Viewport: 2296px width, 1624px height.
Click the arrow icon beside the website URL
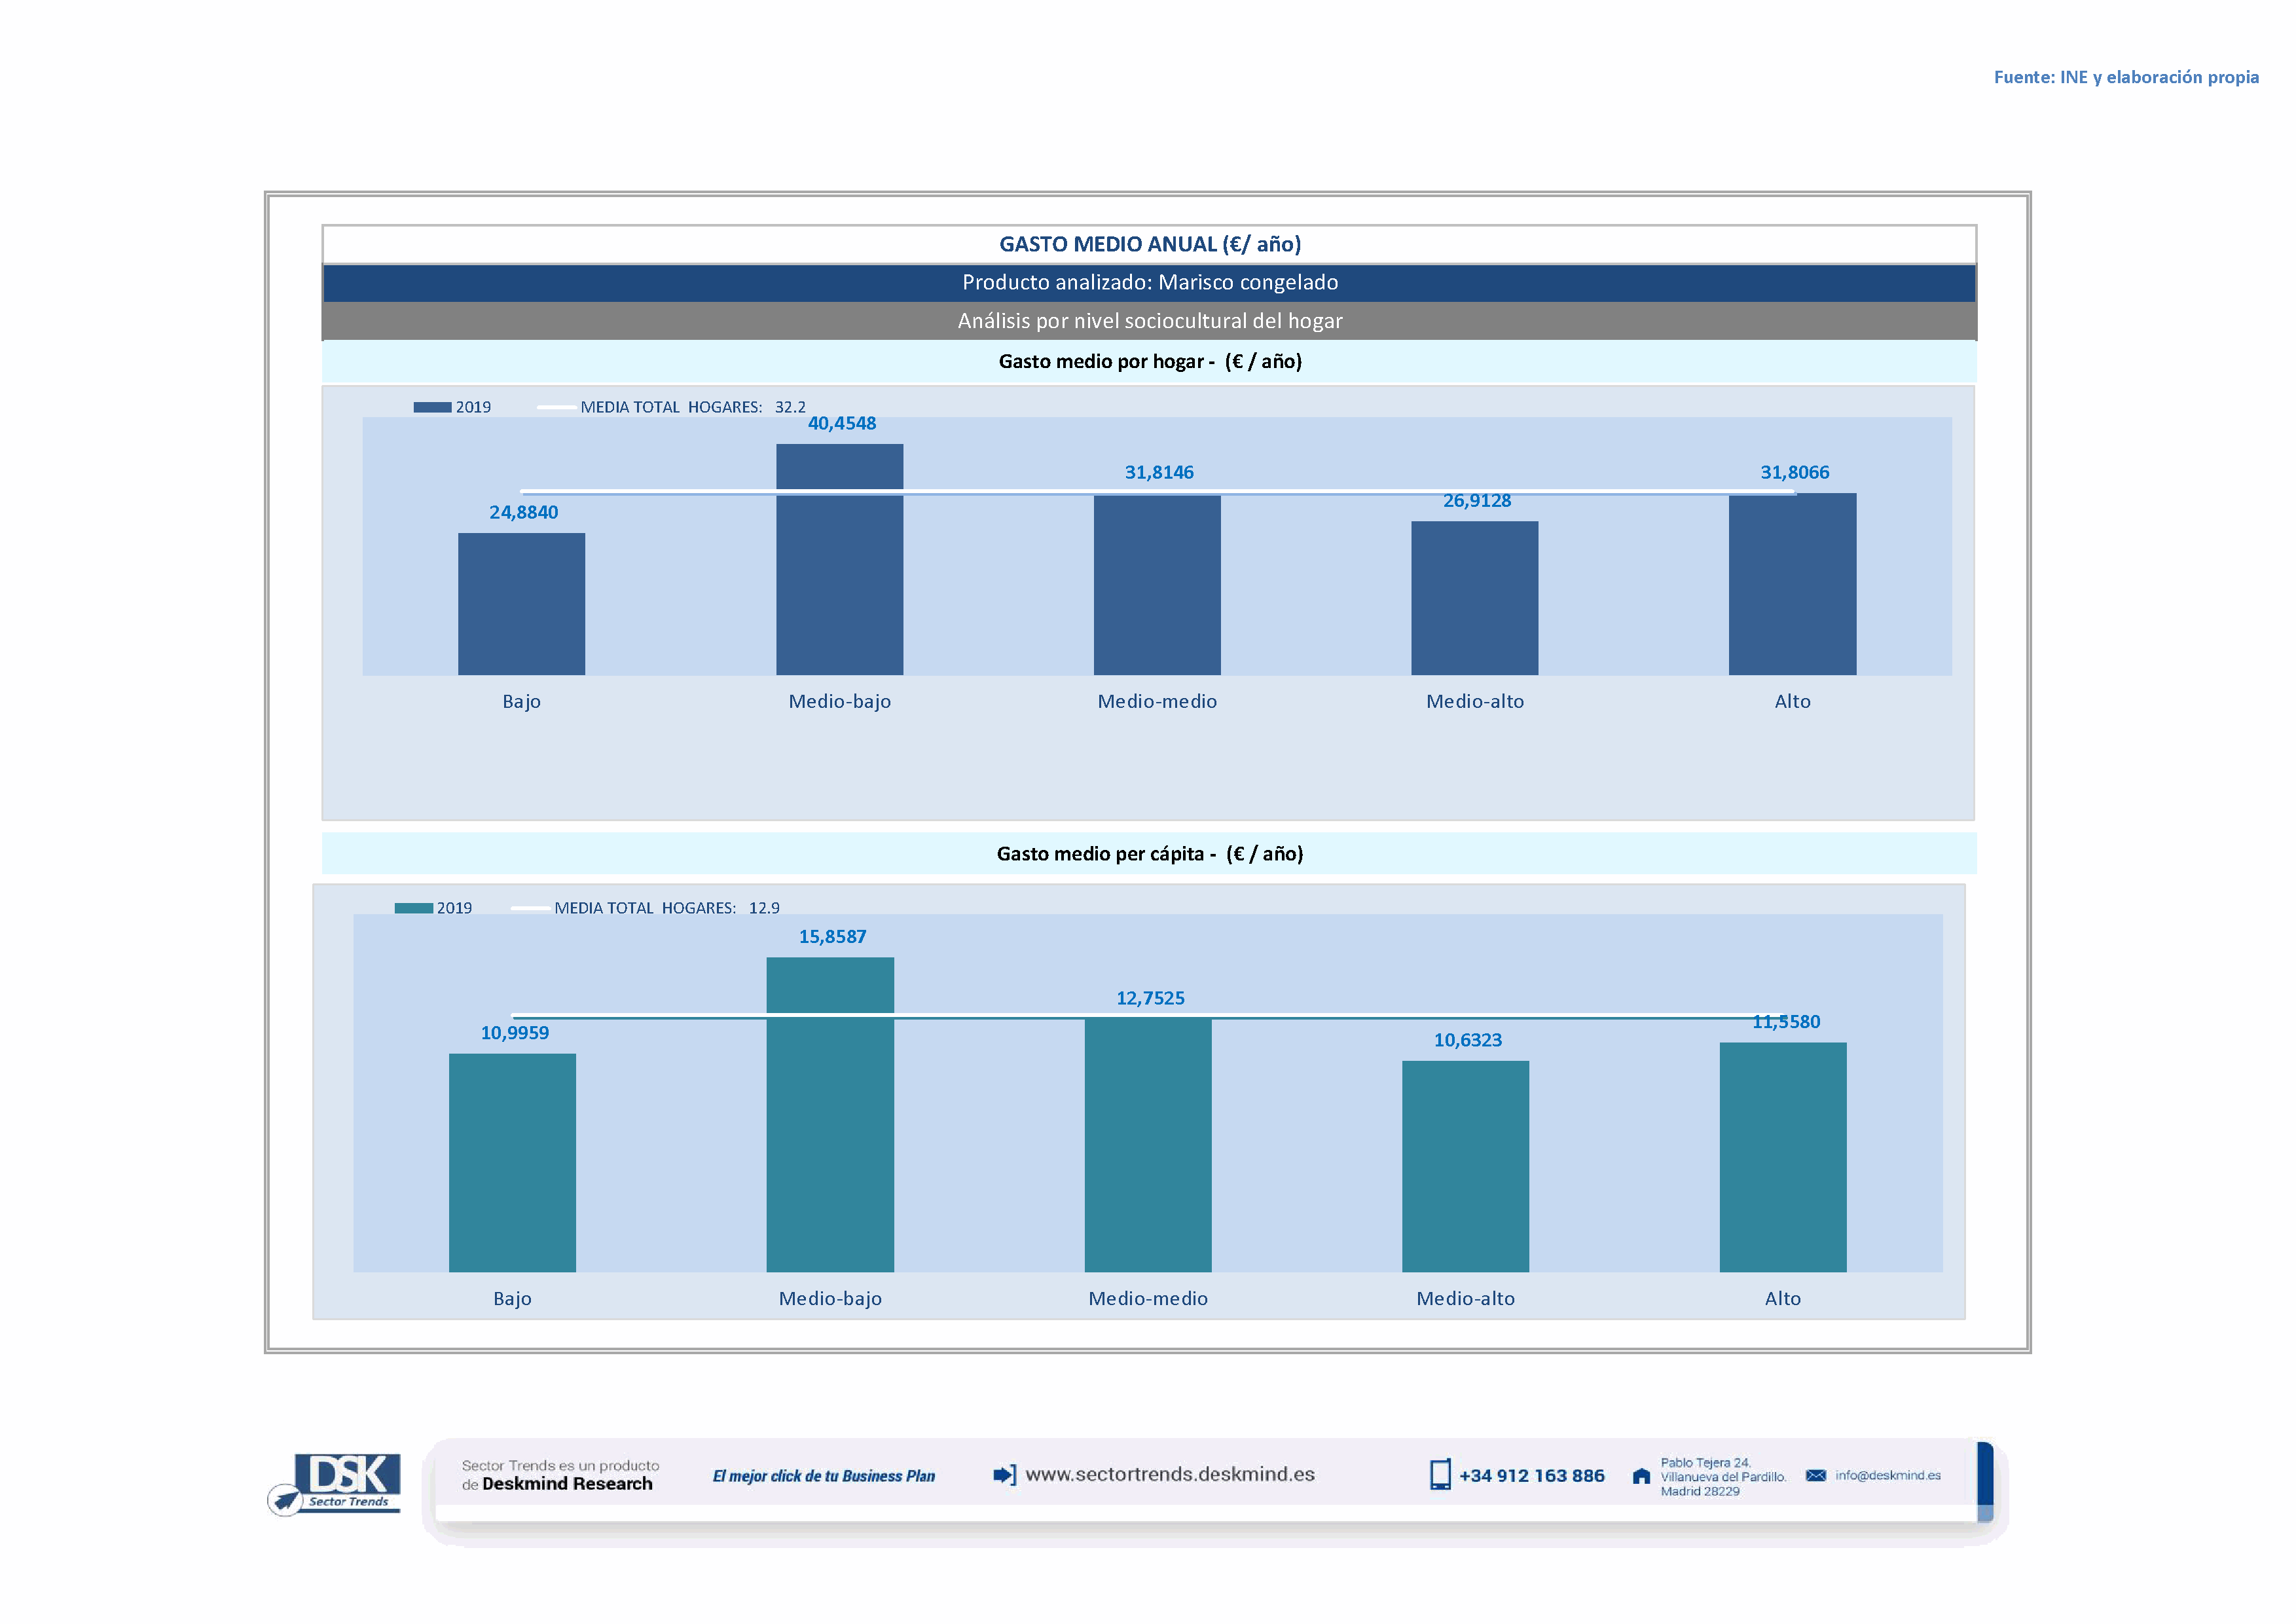tap(1004, 1475)
